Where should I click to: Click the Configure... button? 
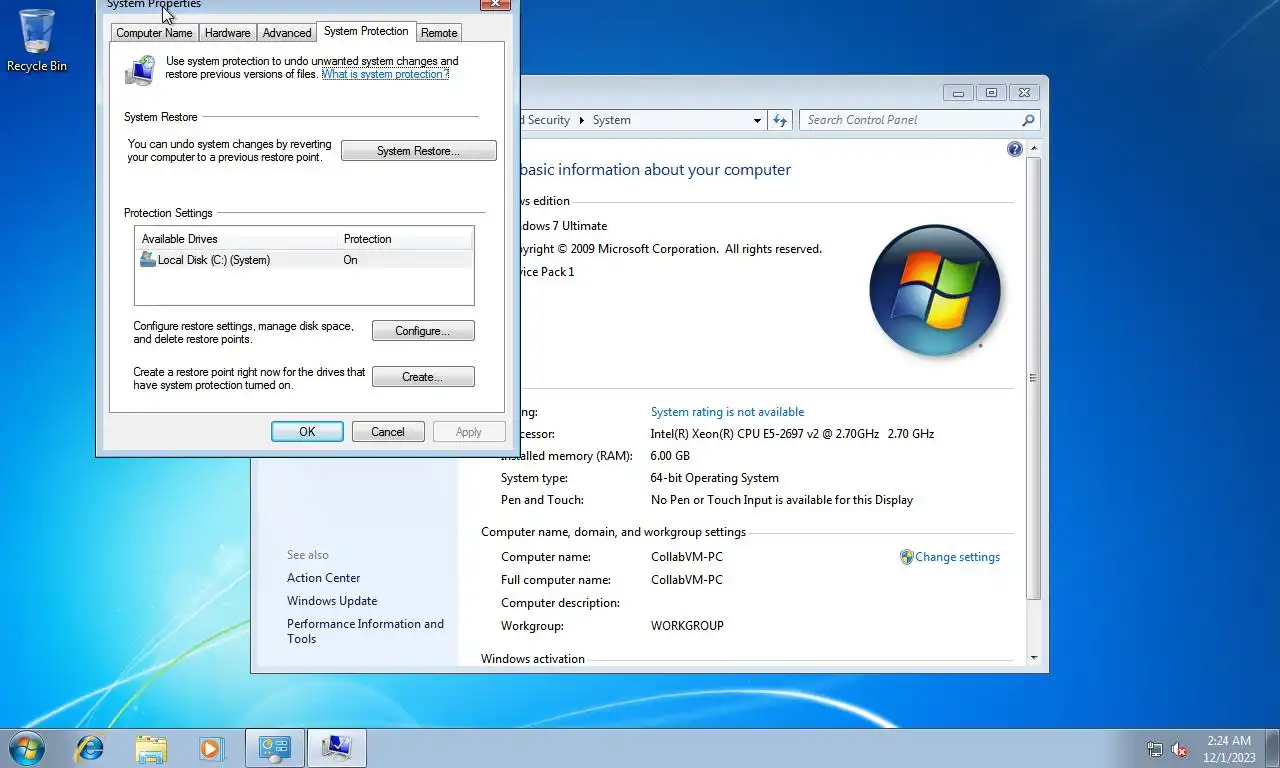click(x=423, y=331)
